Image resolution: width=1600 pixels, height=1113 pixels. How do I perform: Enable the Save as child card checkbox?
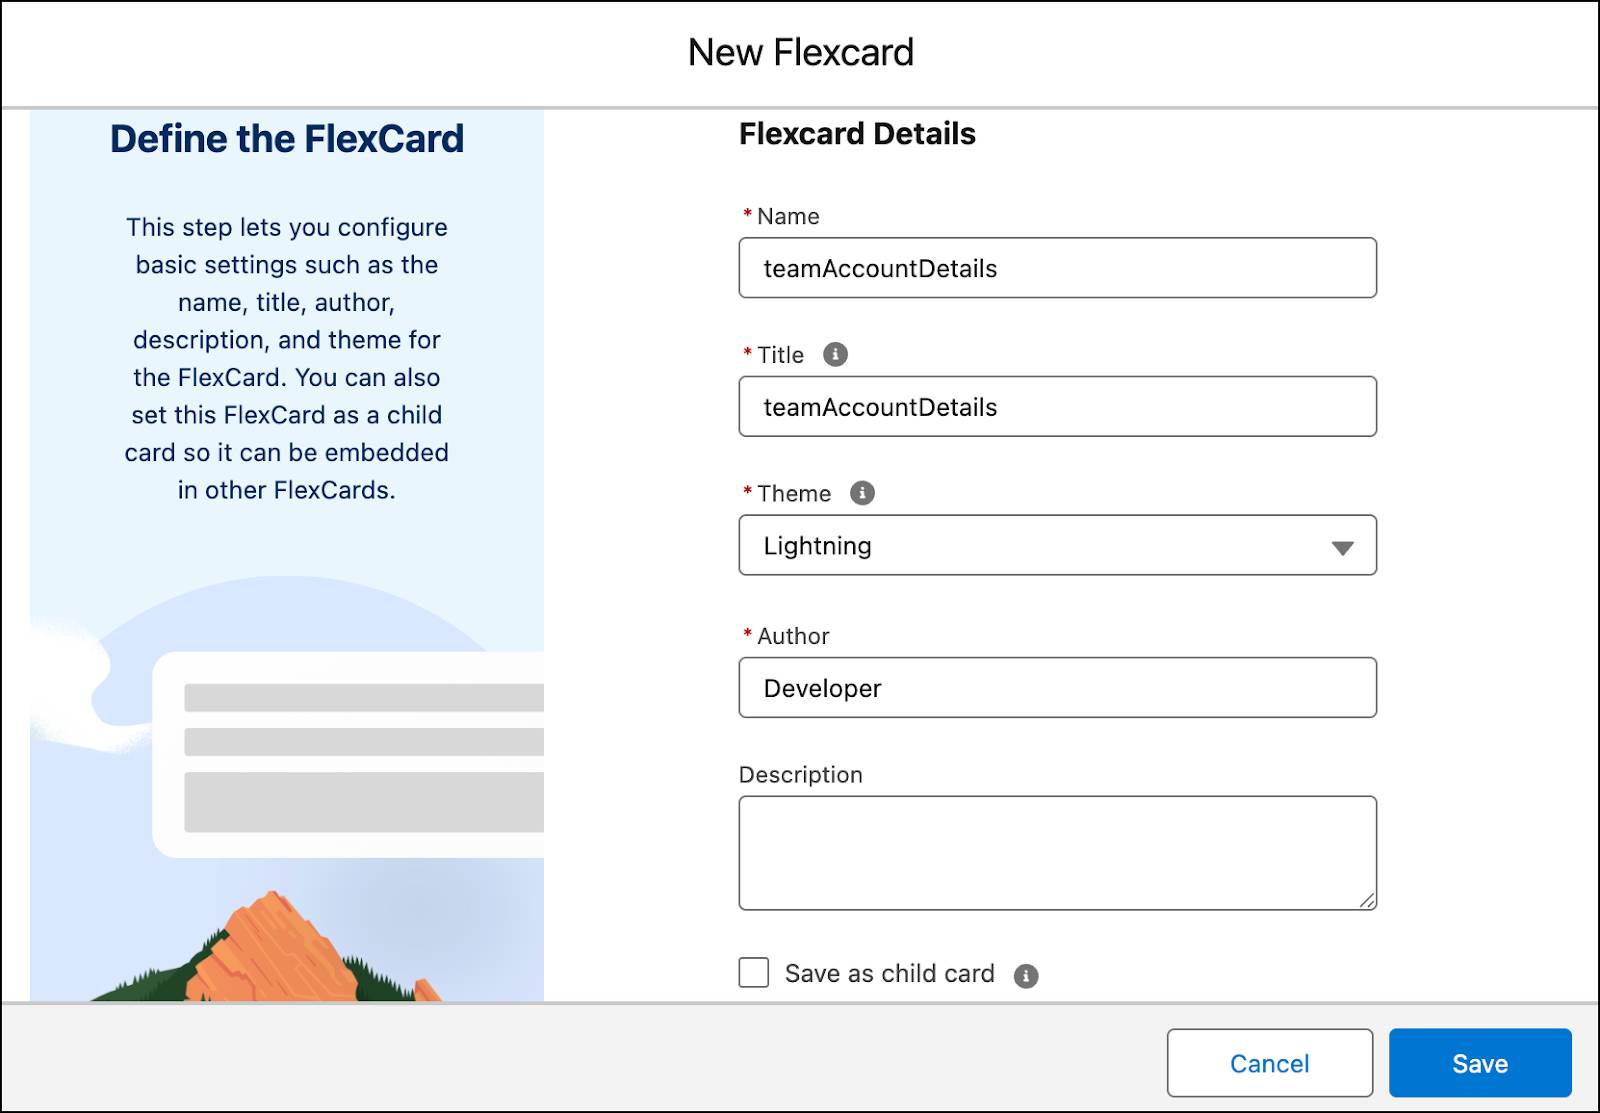tap(753, 972)
